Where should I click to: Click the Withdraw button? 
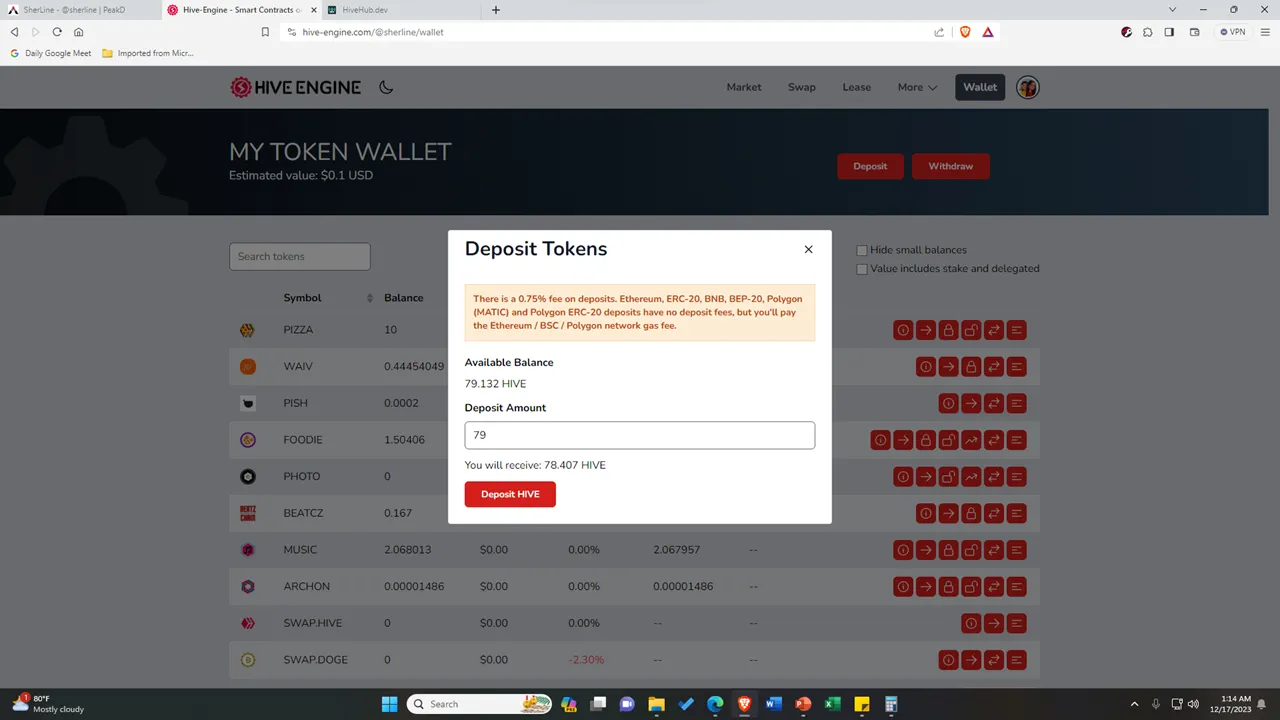coord(951,166)
